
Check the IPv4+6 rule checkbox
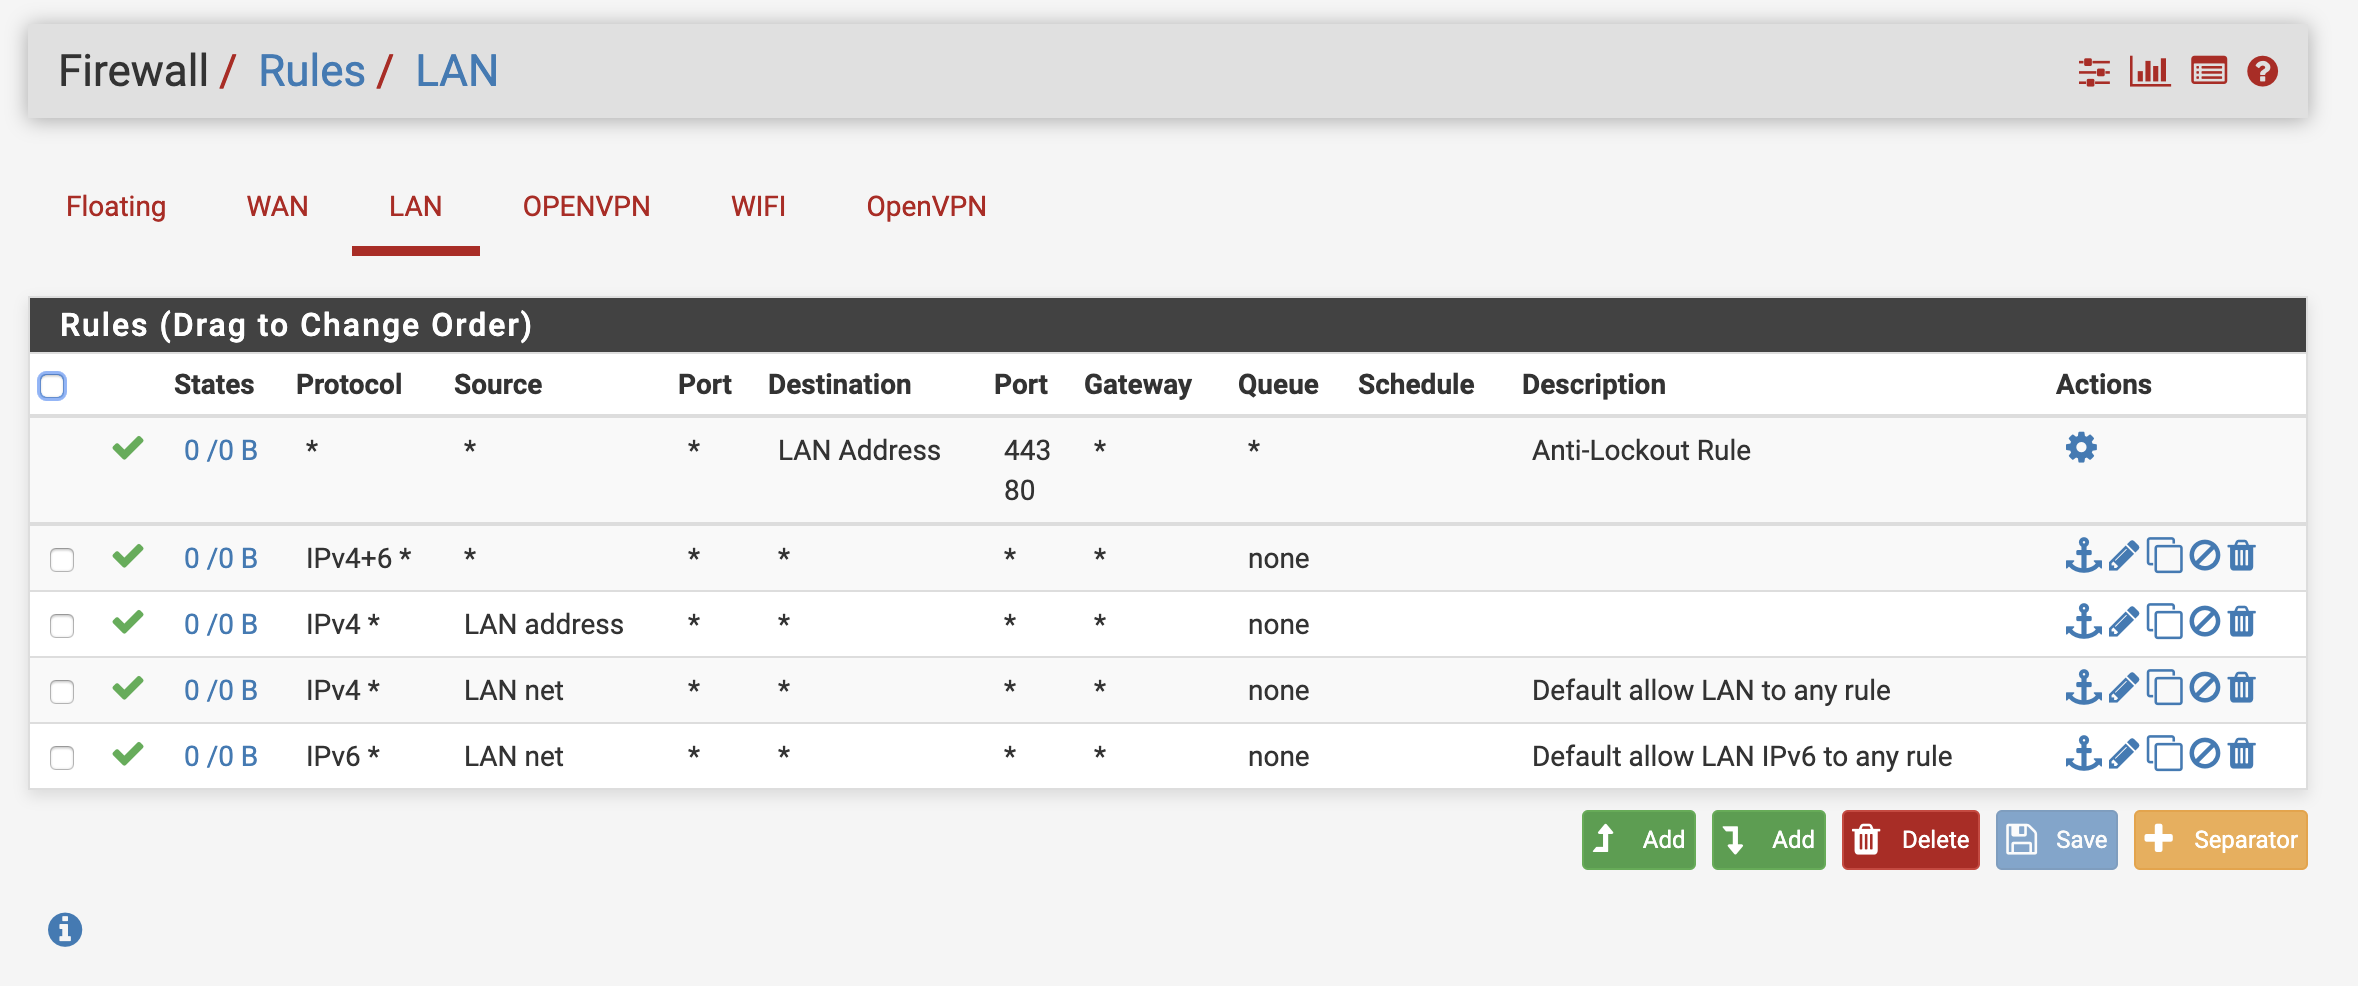pyautogui.click(x=62, y=559)
